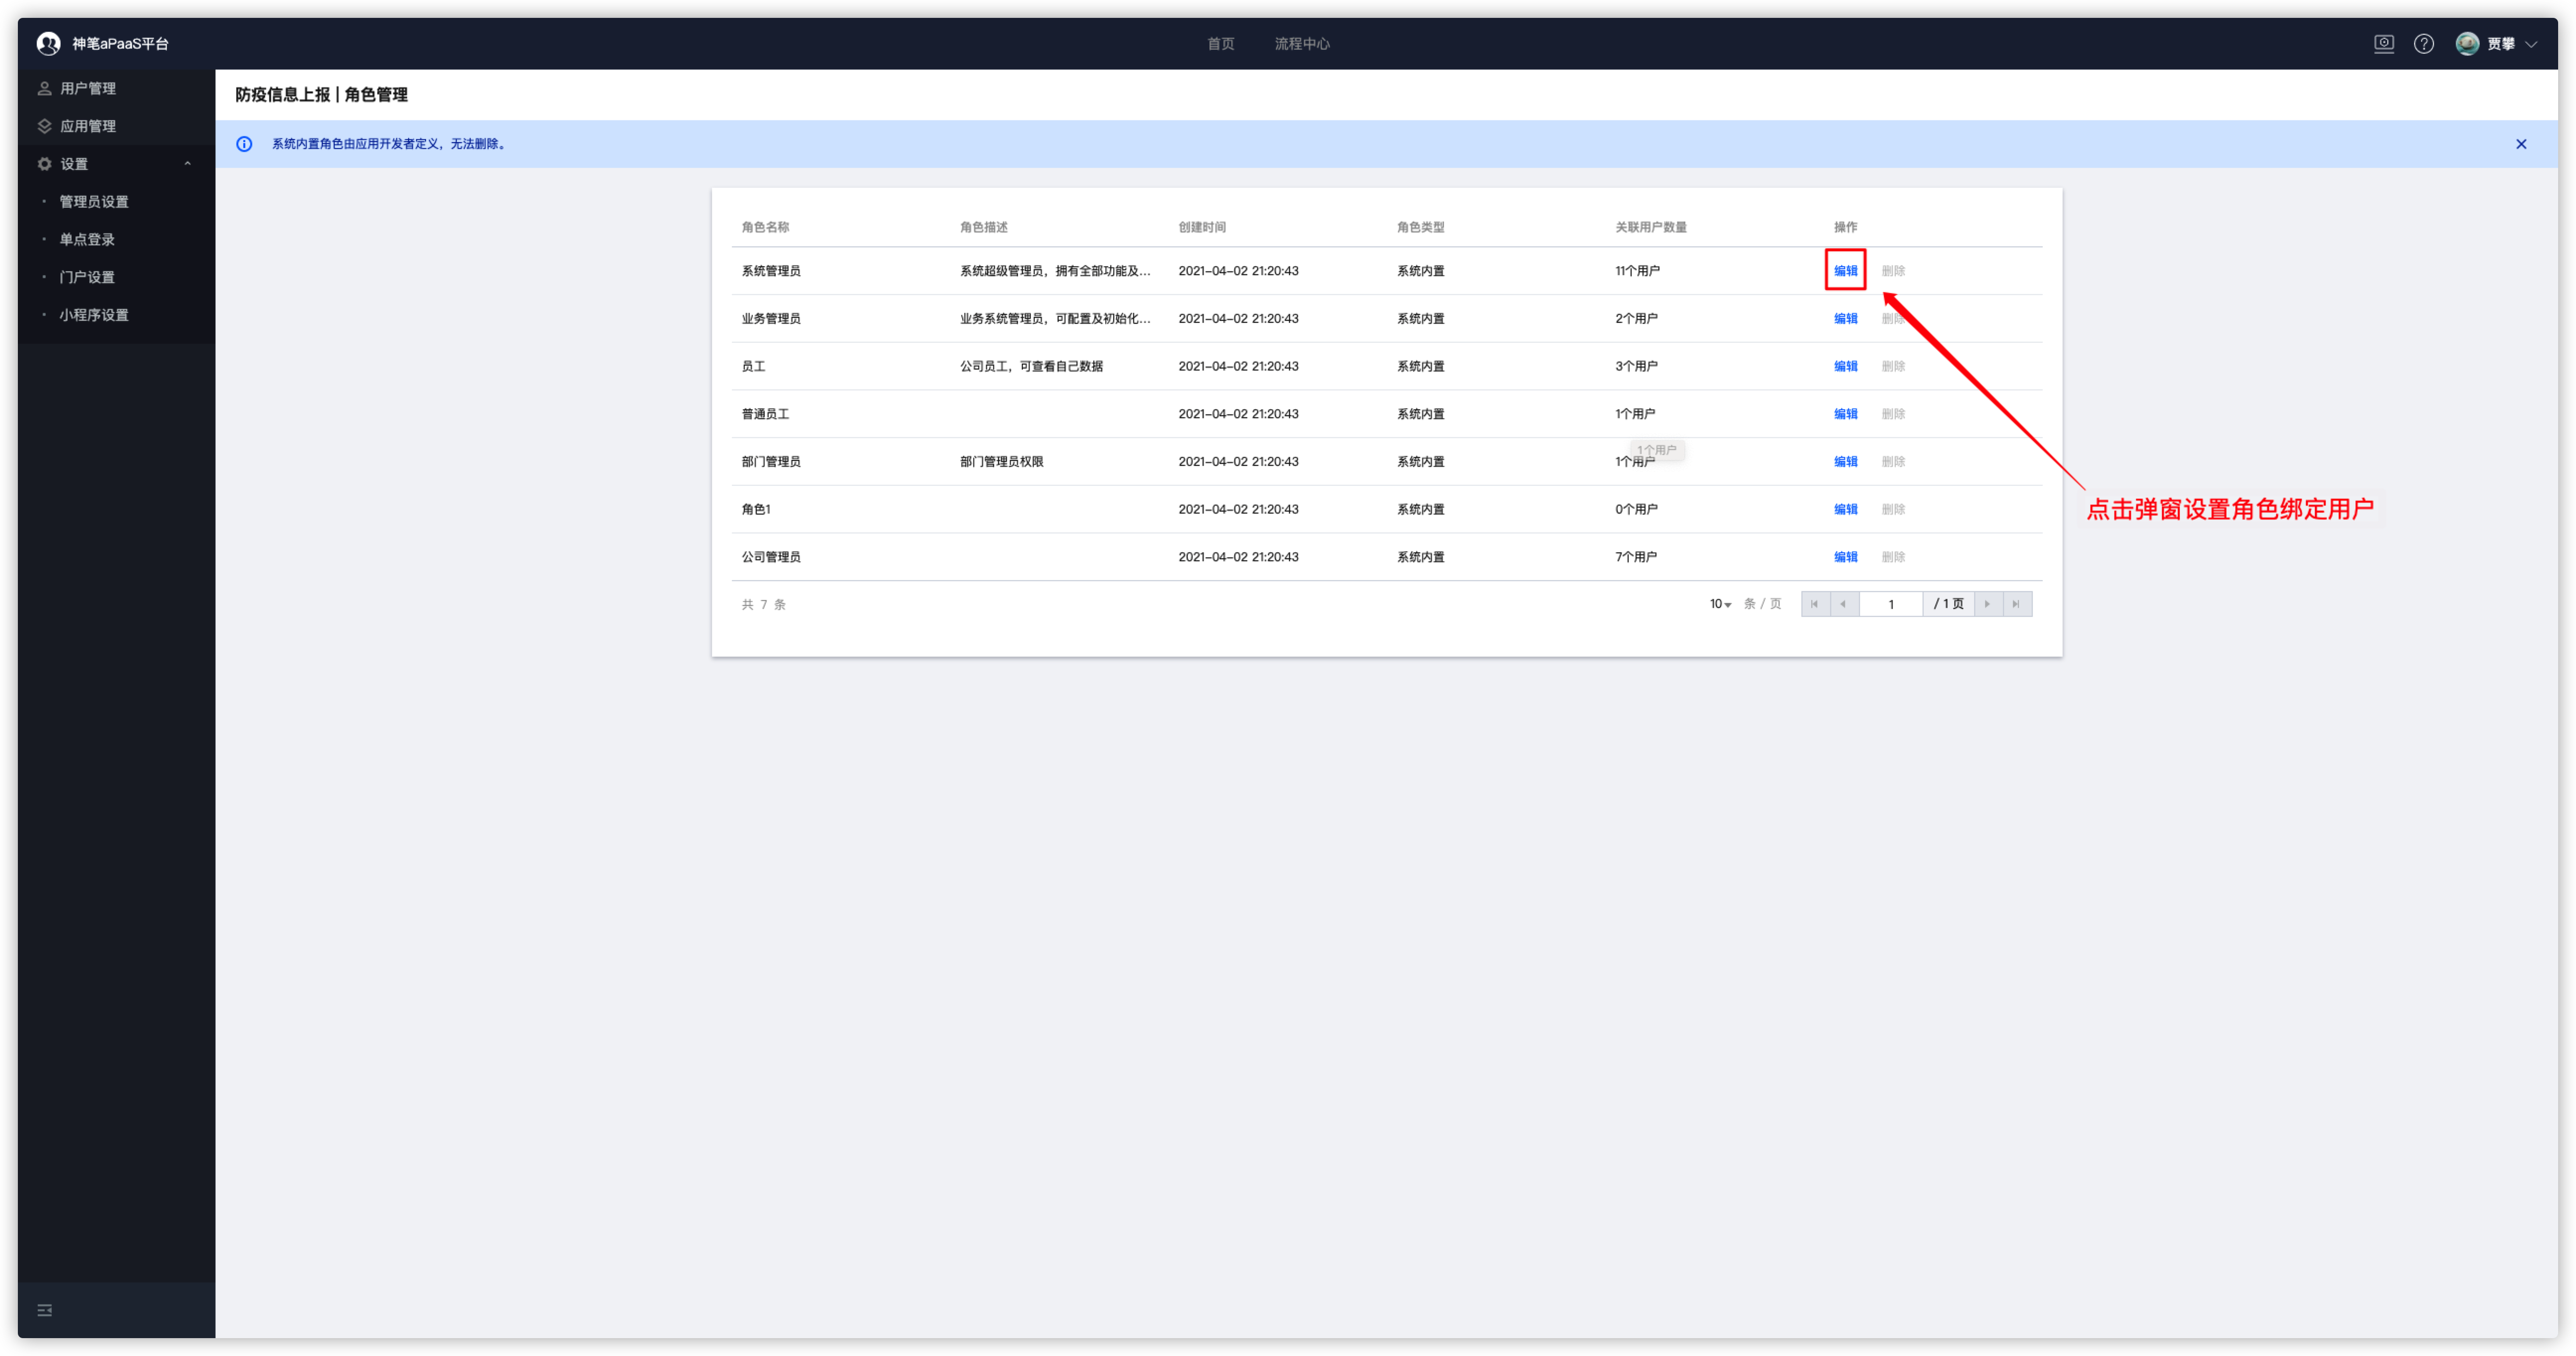
Task: Open 应用管理 in the sidebar
Action: 87,126
